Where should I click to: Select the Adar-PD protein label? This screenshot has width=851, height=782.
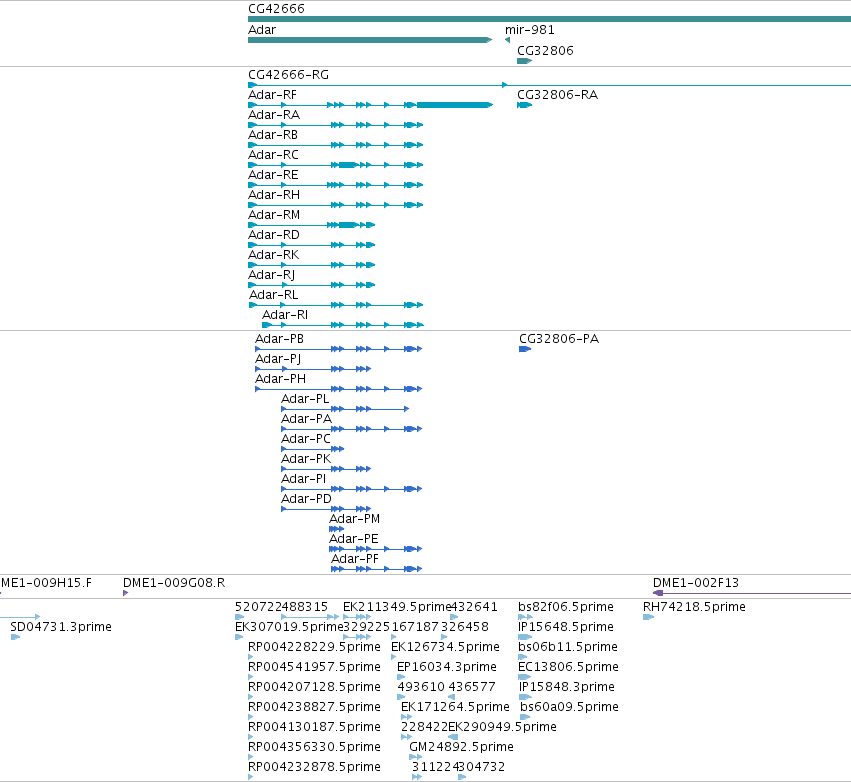point(306,500)
